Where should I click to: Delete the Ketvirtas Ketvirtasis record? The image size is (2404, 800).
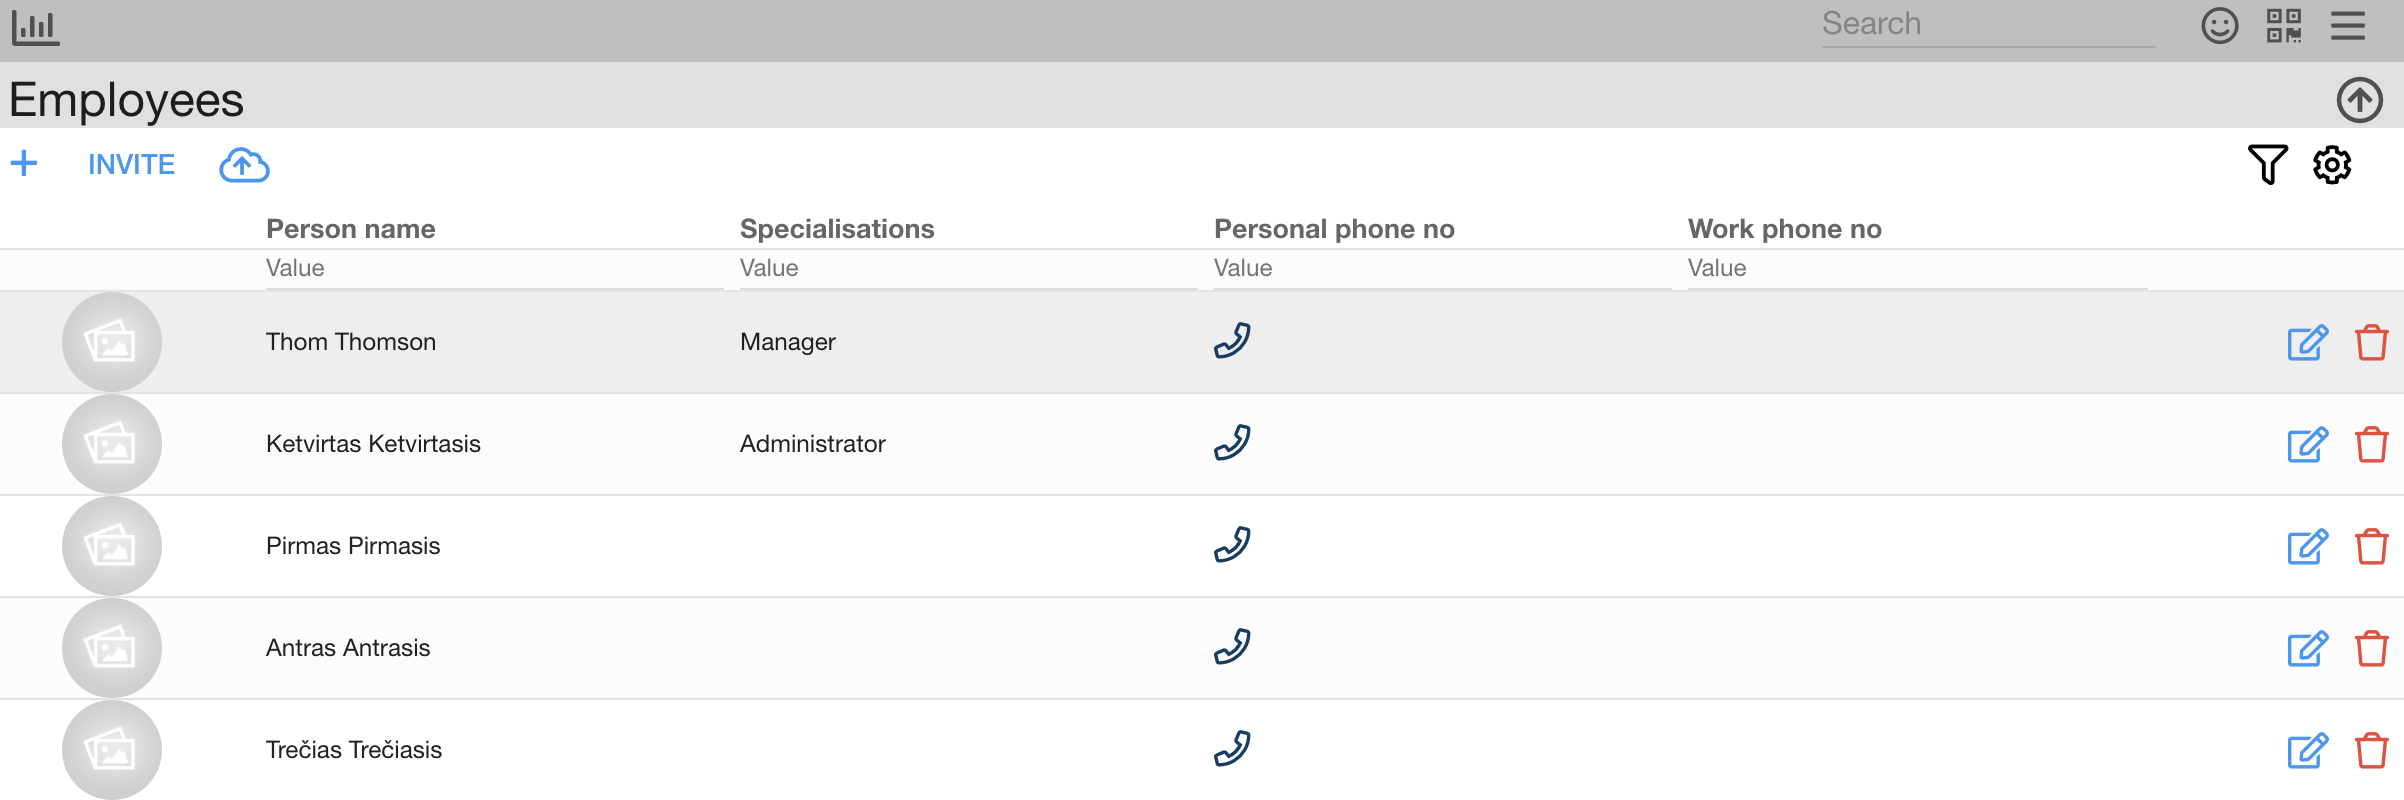(x=2372, y=445)
